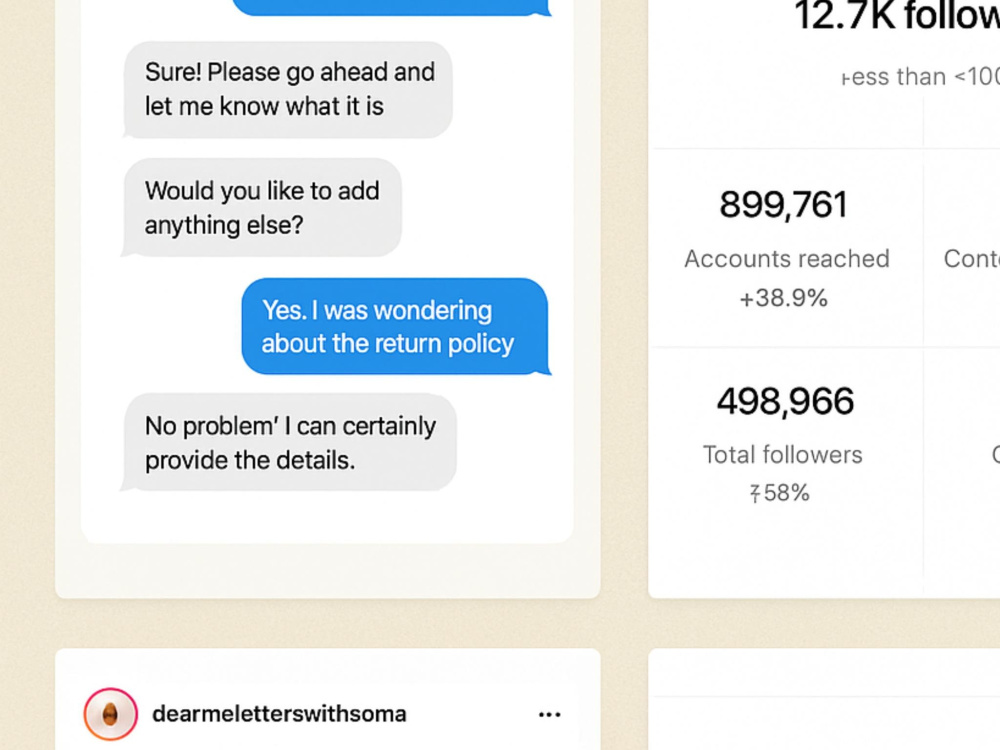Click the partially visible Cont stat label
This screenshot has height=750, width=1000.
[x=971, y=258]
